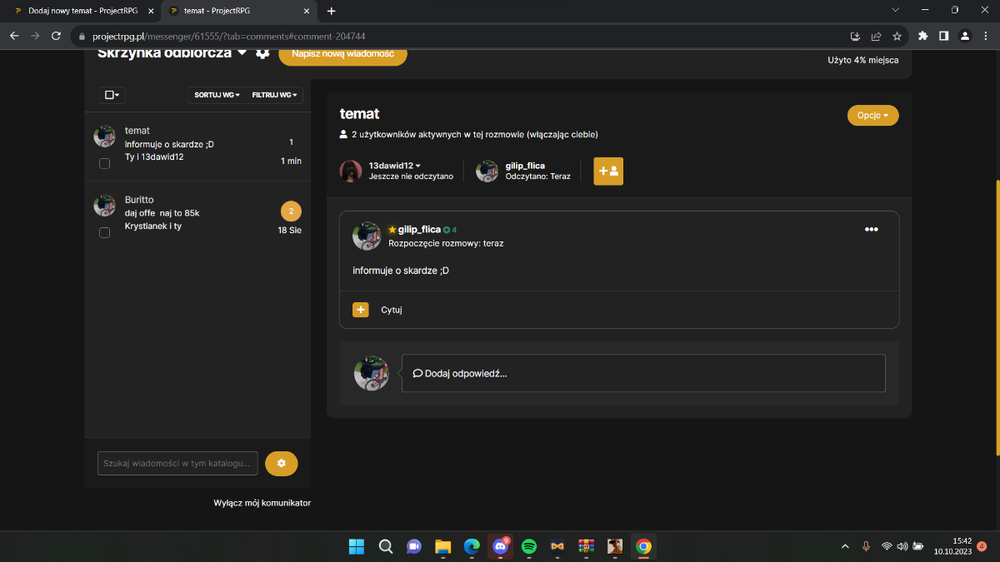Image resolution: width=1000 pixels, height=562 pixels.
Task: Open gilip_flica username link in message
Action: click(x=419, y=230)
